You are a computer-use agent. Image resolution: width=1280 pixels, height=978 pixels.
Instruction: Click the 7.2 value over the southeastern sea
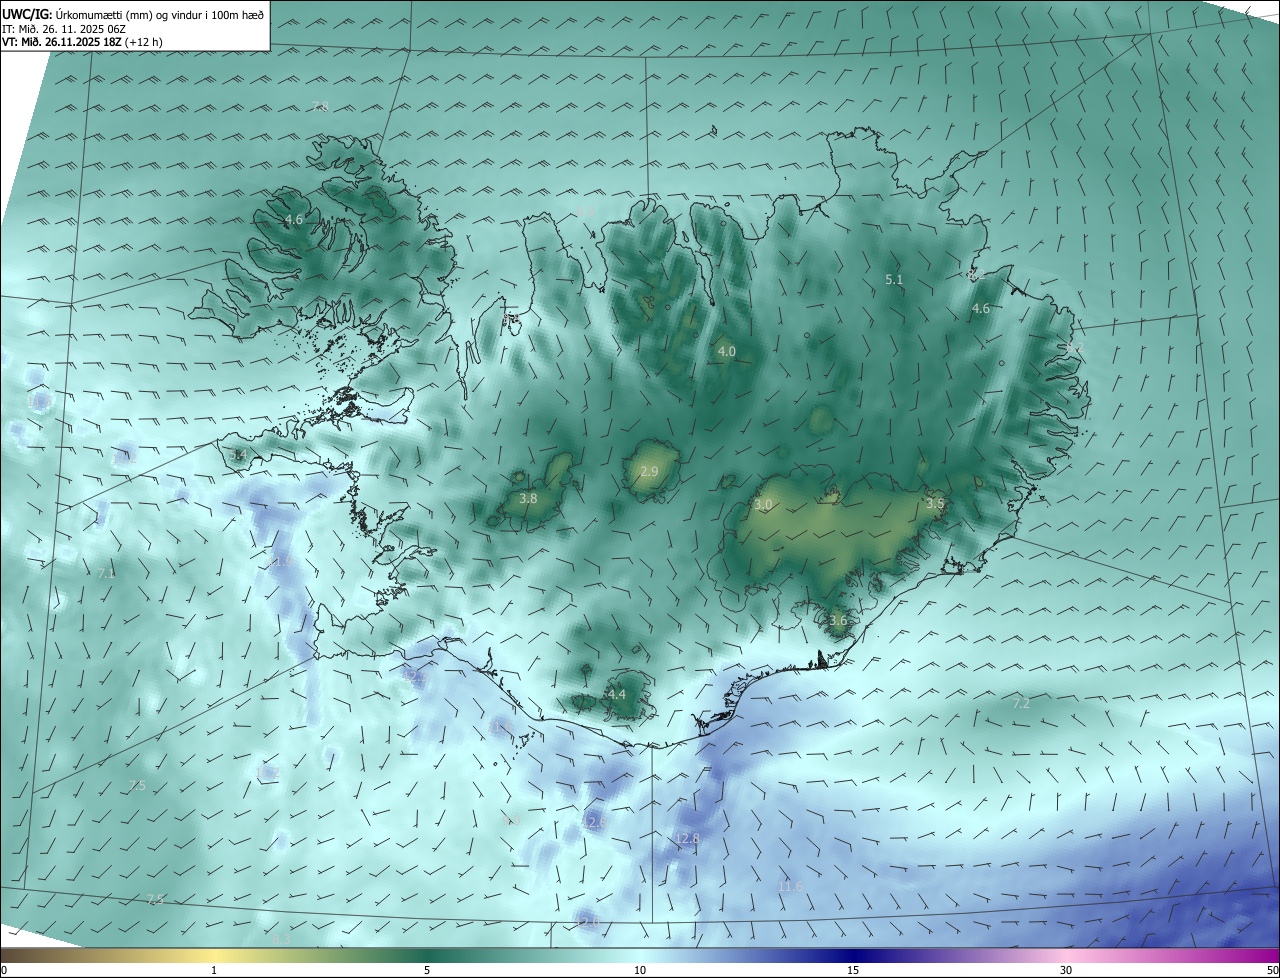point(1021,704)
